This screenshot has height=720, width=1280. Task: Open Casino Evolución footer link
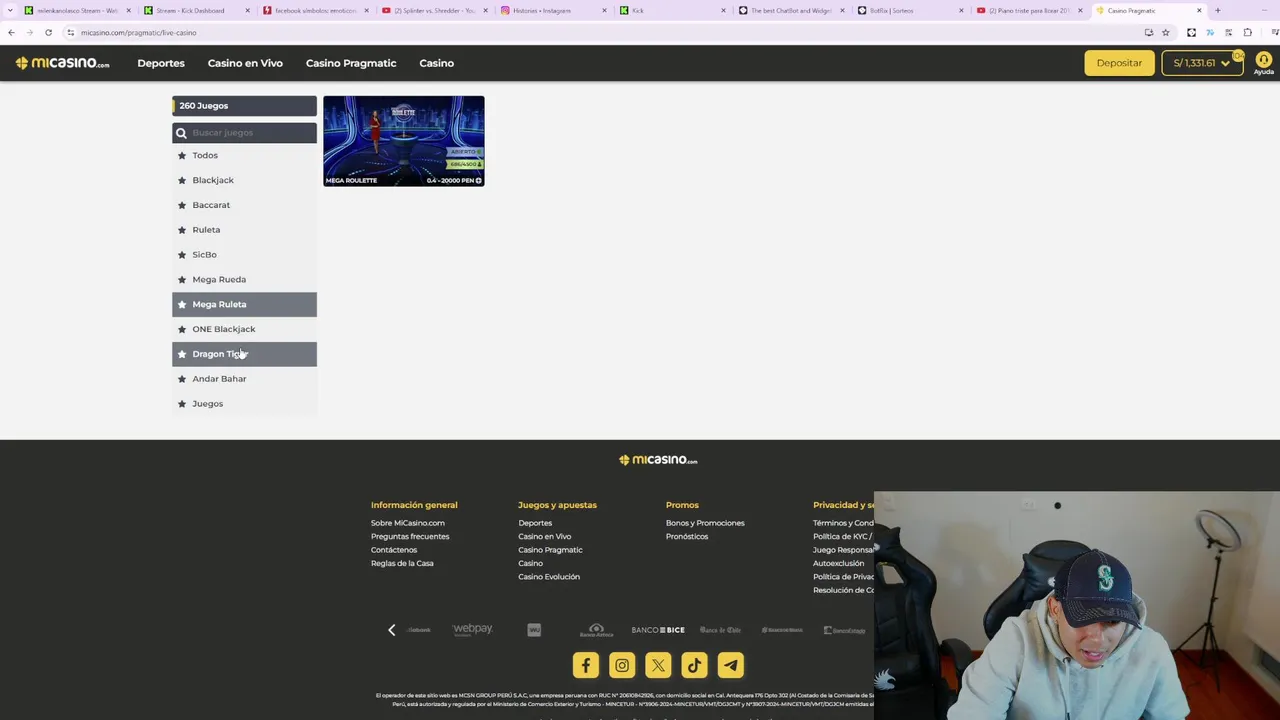(x=549, y=577)
